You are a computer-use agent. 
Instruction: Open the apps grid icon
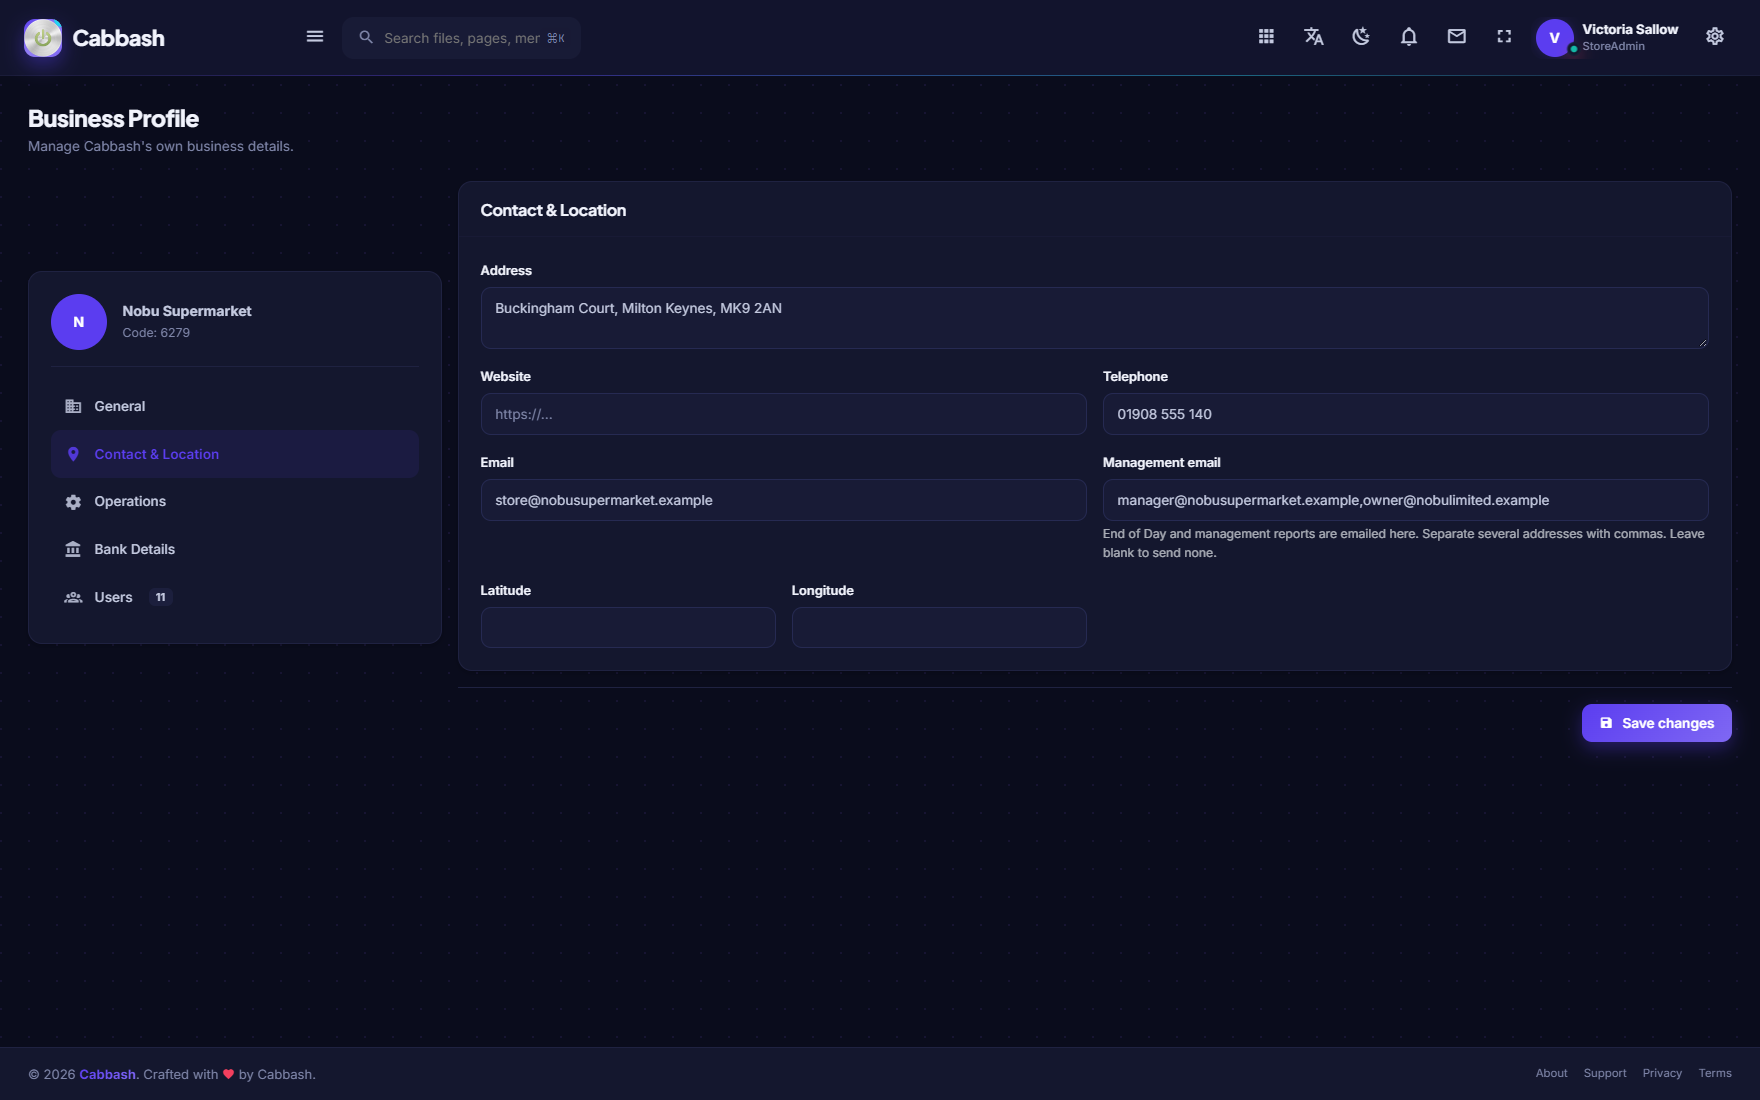coord(1266,37)
